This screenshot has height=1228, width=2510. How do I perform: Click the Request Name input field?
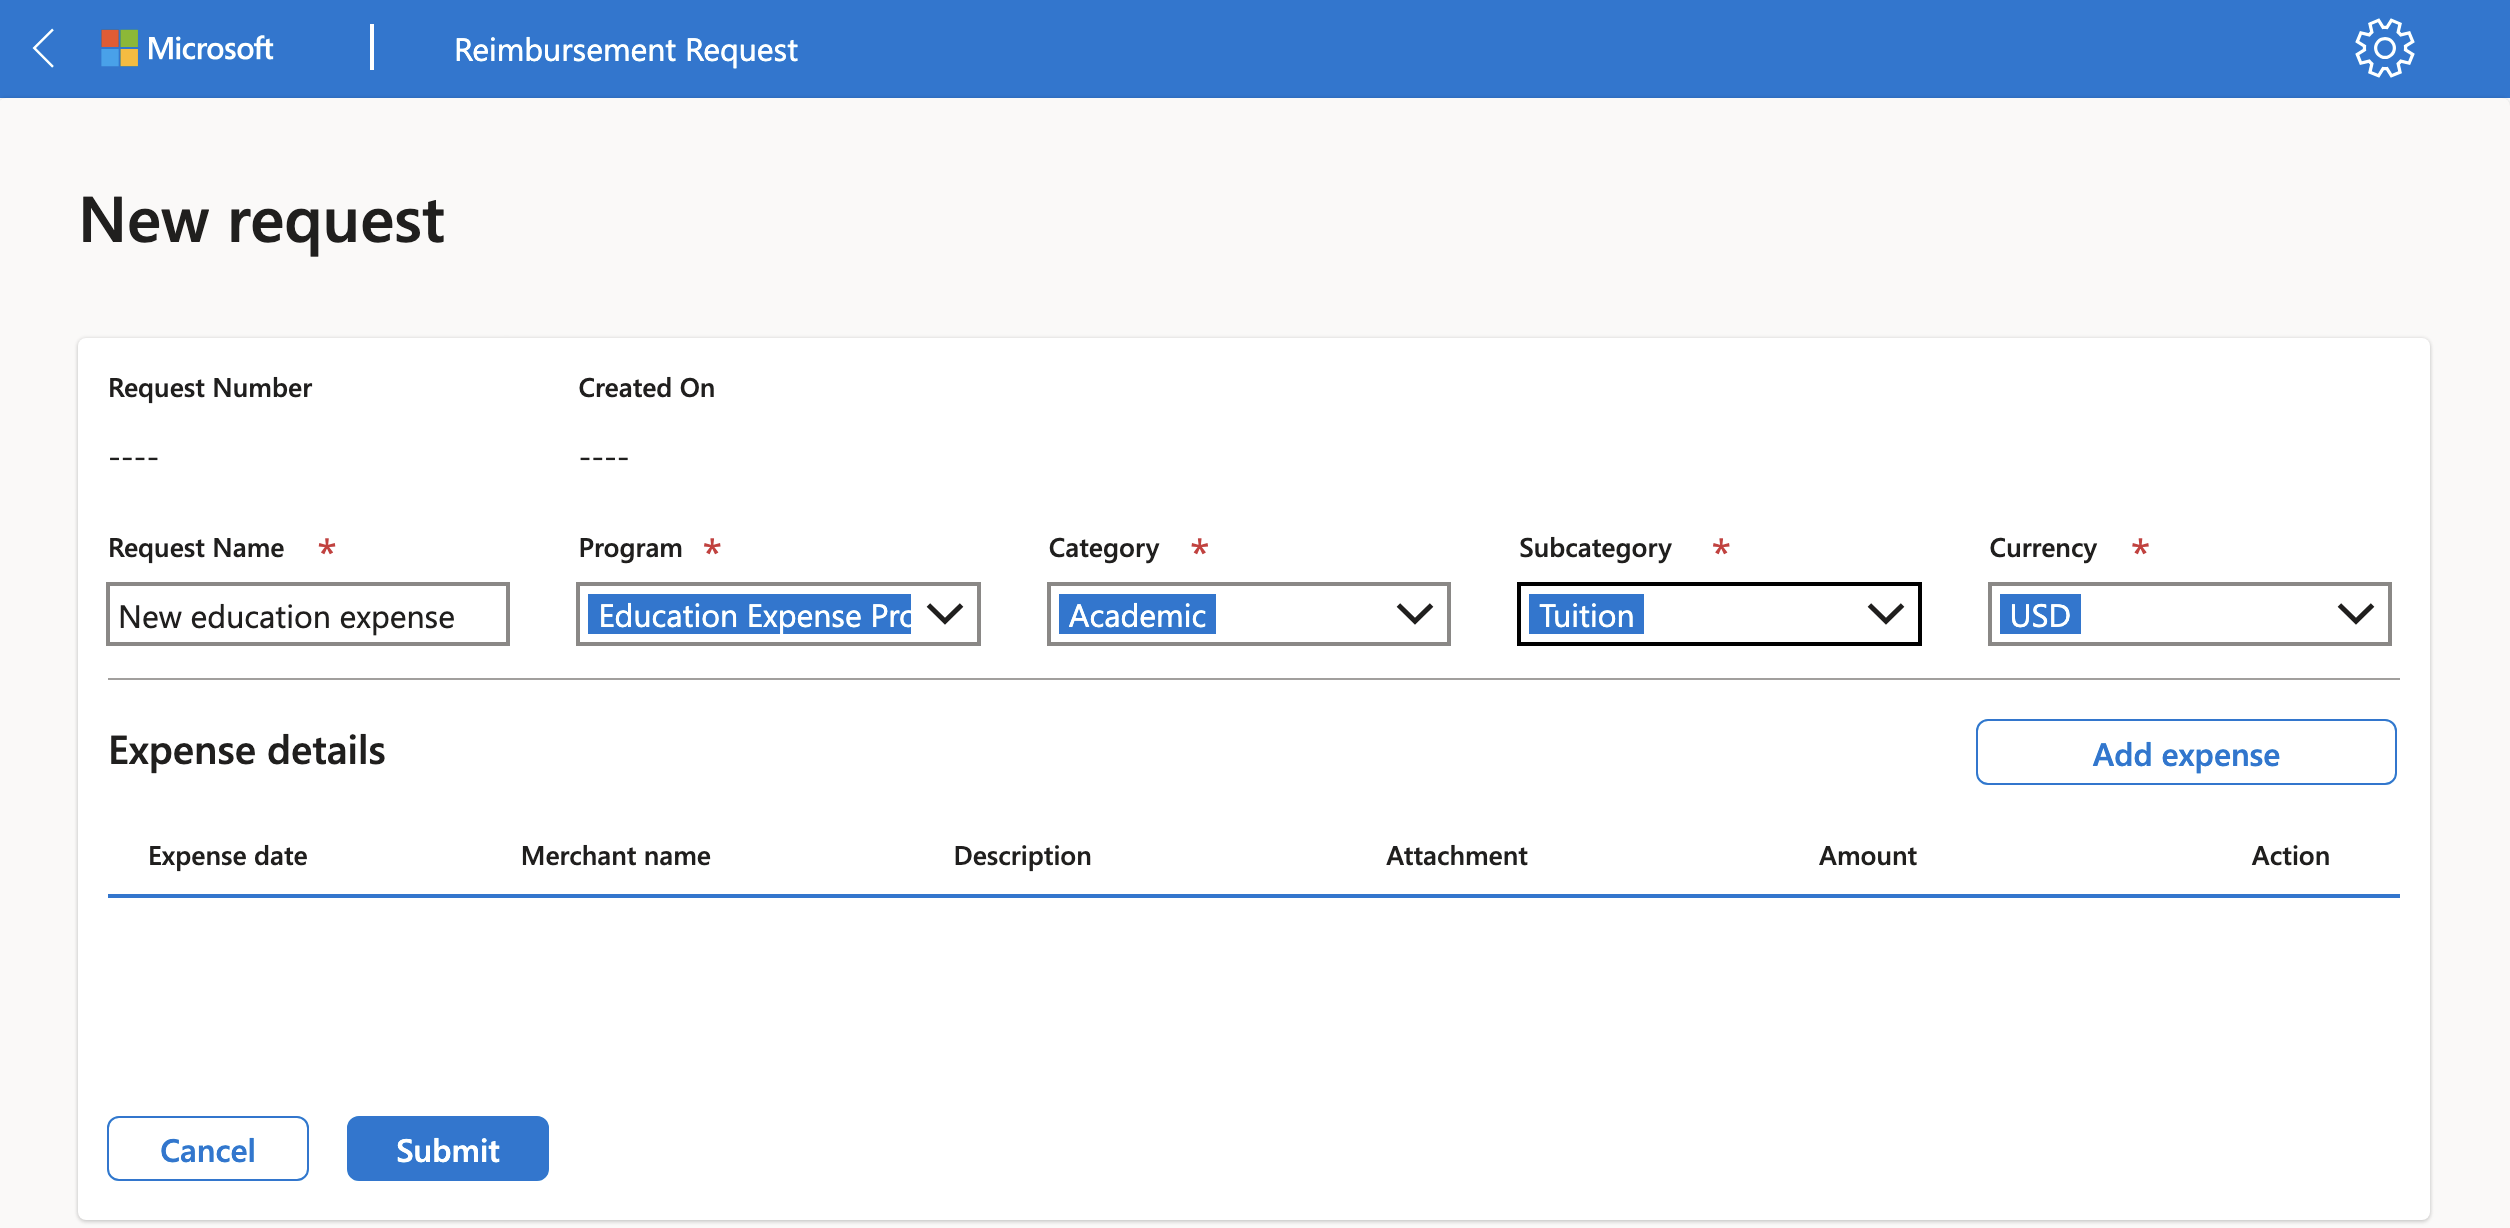point(307,613)
